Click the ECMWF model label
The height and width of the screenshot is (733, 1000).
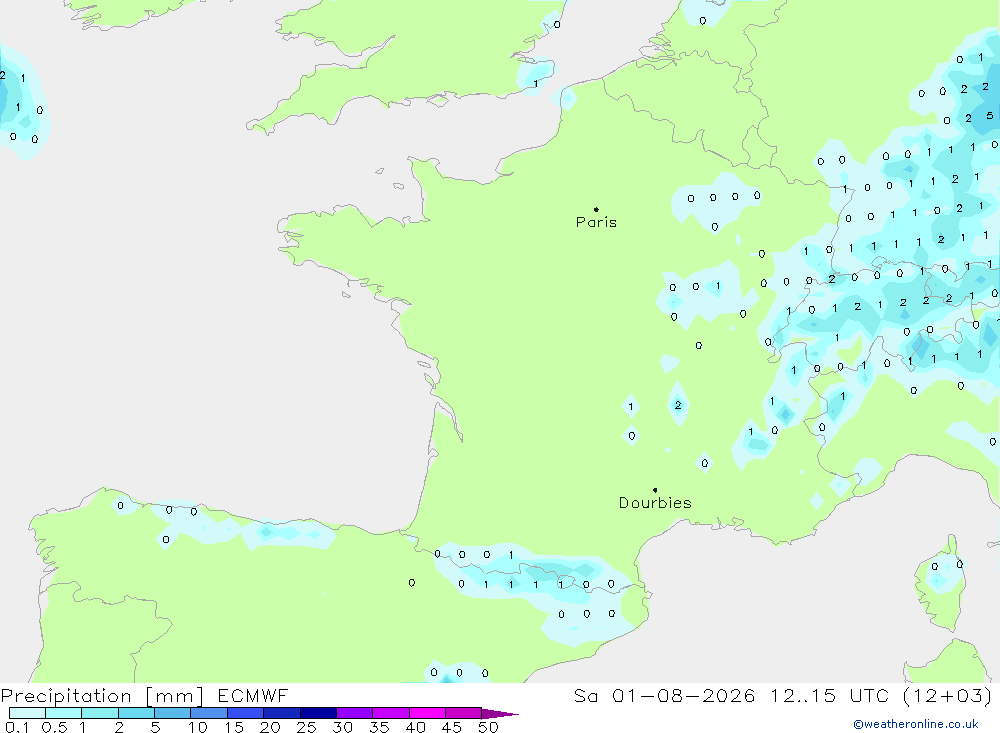point(253,696)
